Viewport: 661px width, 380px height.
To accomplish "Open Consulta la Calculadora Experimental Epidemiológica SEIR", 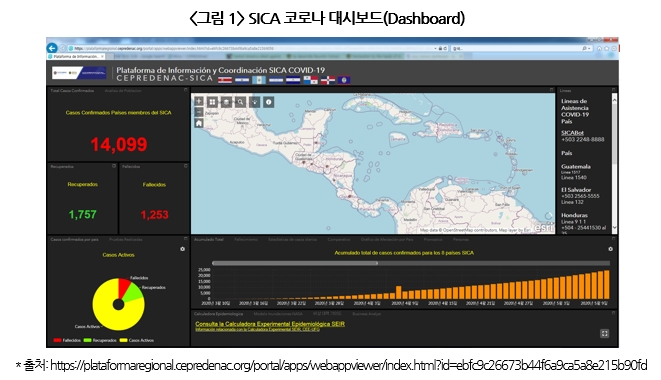I will (270, 323).
